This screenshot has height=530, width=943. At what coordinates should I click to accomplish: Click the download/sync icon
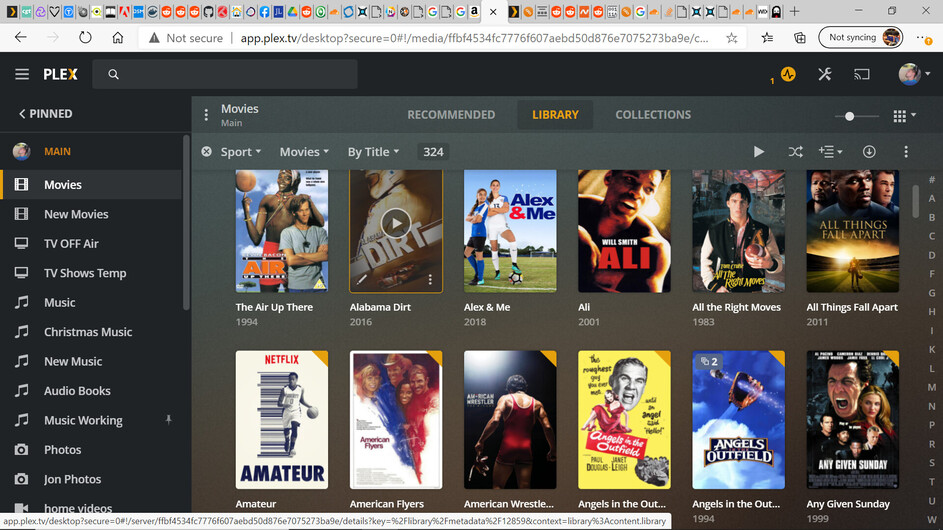pyautogui.click(x=869, y=152)
